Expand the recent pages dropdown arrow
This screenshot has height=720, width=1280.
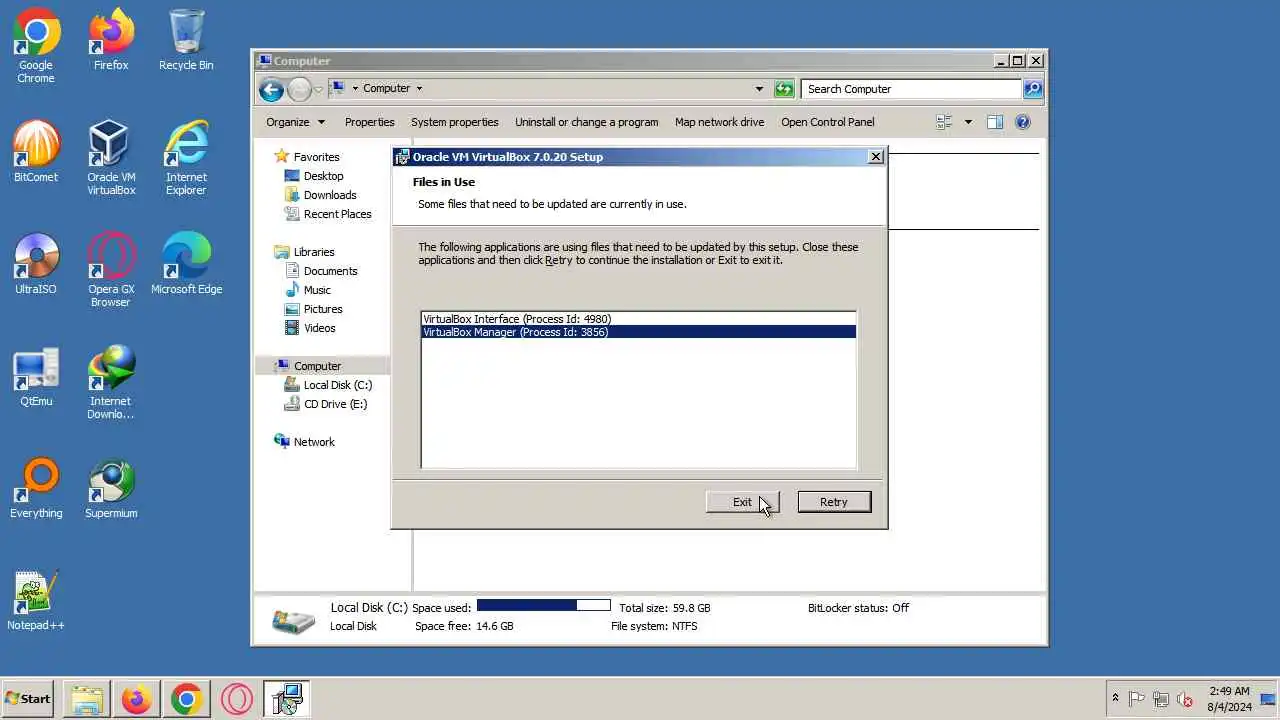318,89
